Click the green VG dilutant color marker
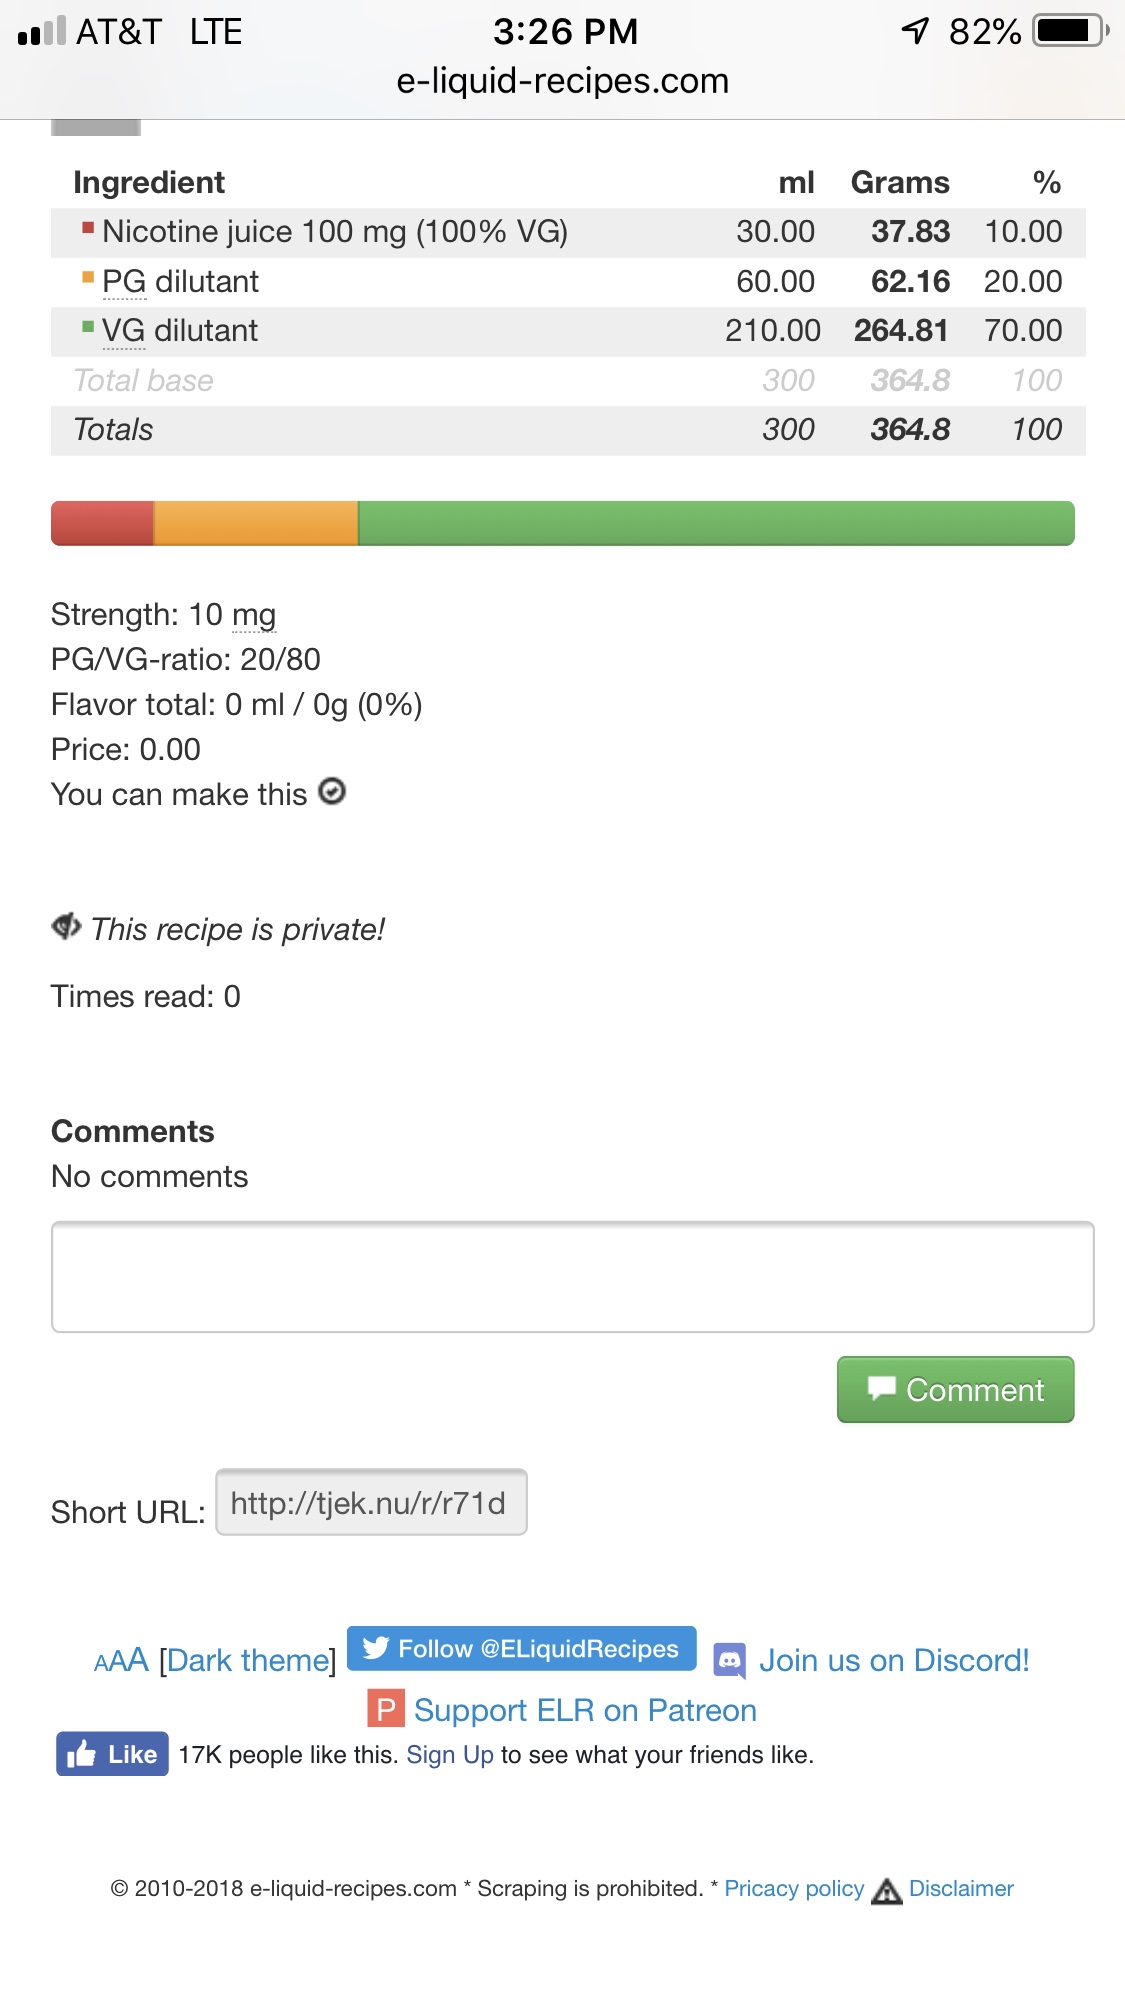This screenshot has width=1125, height=2001. 88,326
